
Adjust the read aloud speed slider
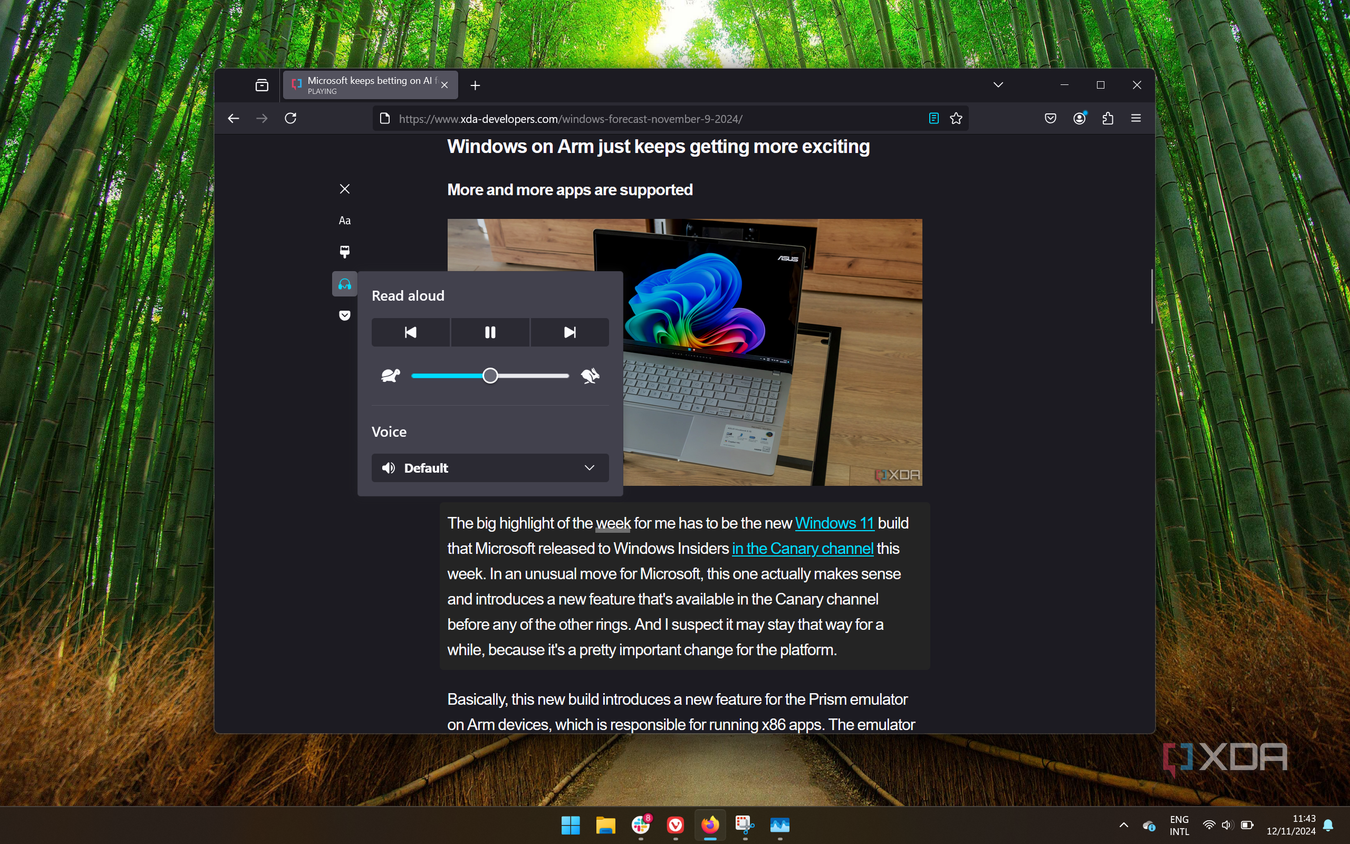[490, 376]
